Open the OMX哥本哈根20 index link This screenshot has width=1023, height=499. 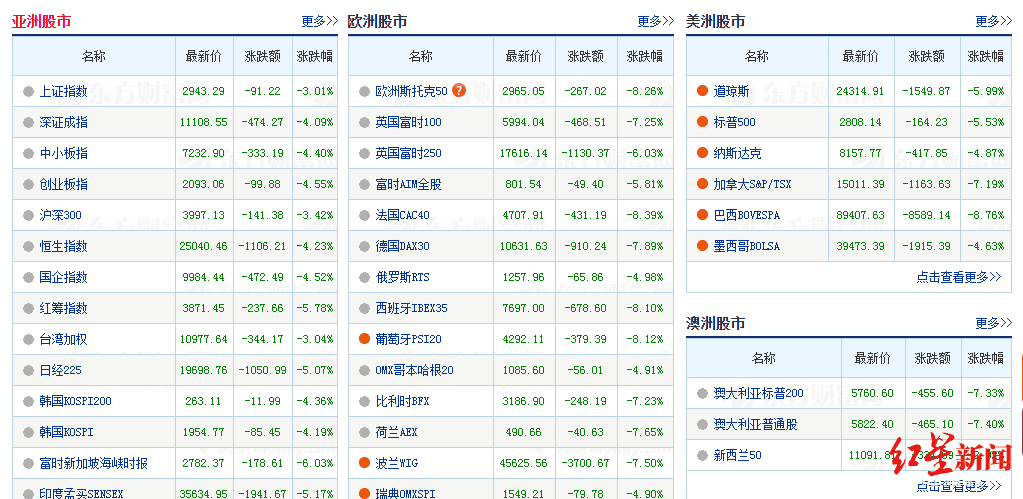(415, 370)
